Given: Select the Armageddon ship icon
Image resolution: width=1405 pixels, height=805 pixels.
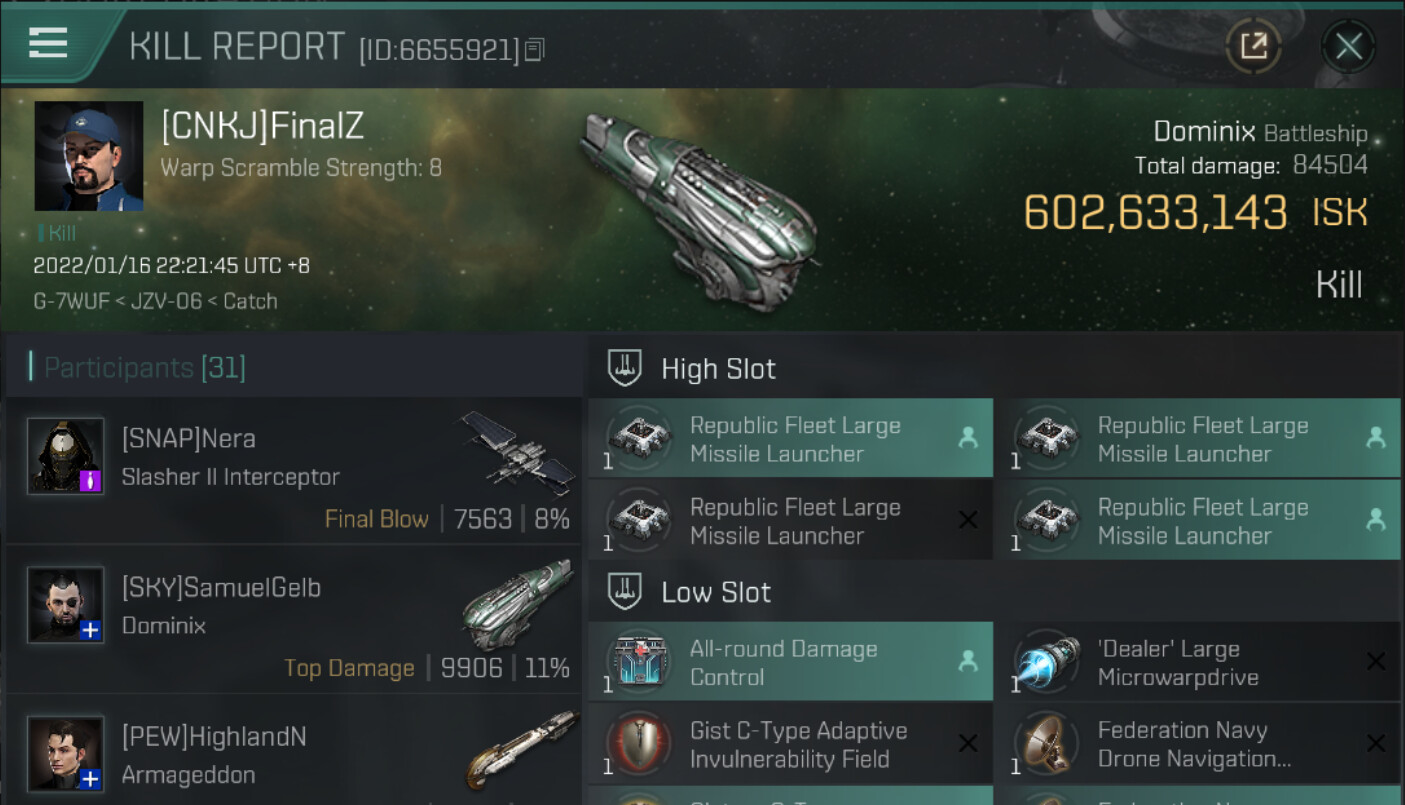Looking at the screenshot, I should coord(522,749).
